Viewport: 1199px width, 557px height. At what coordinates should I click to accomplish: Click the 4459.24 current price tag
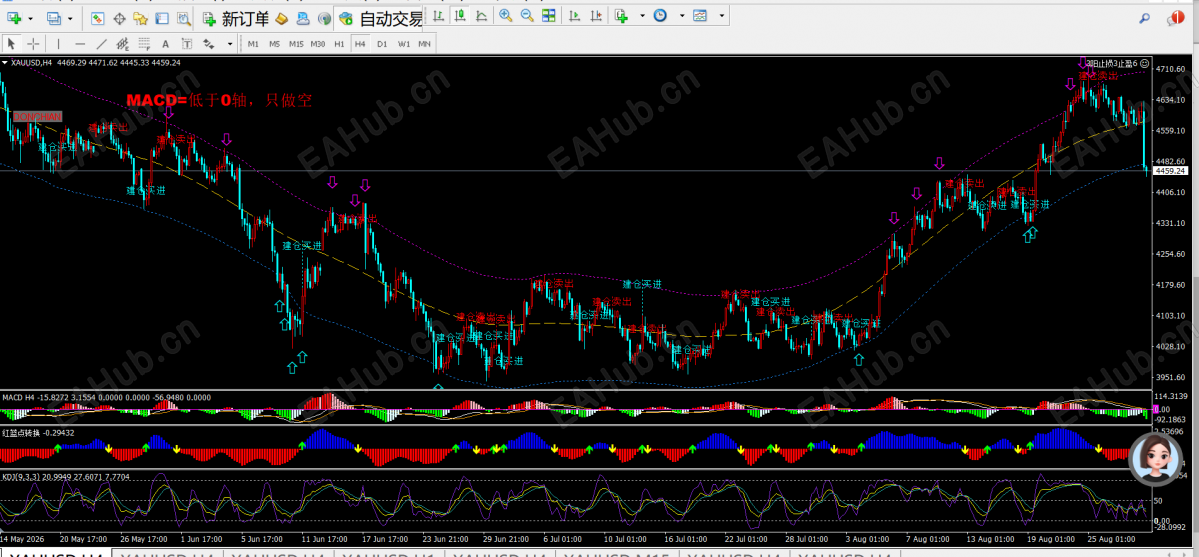1171,171
